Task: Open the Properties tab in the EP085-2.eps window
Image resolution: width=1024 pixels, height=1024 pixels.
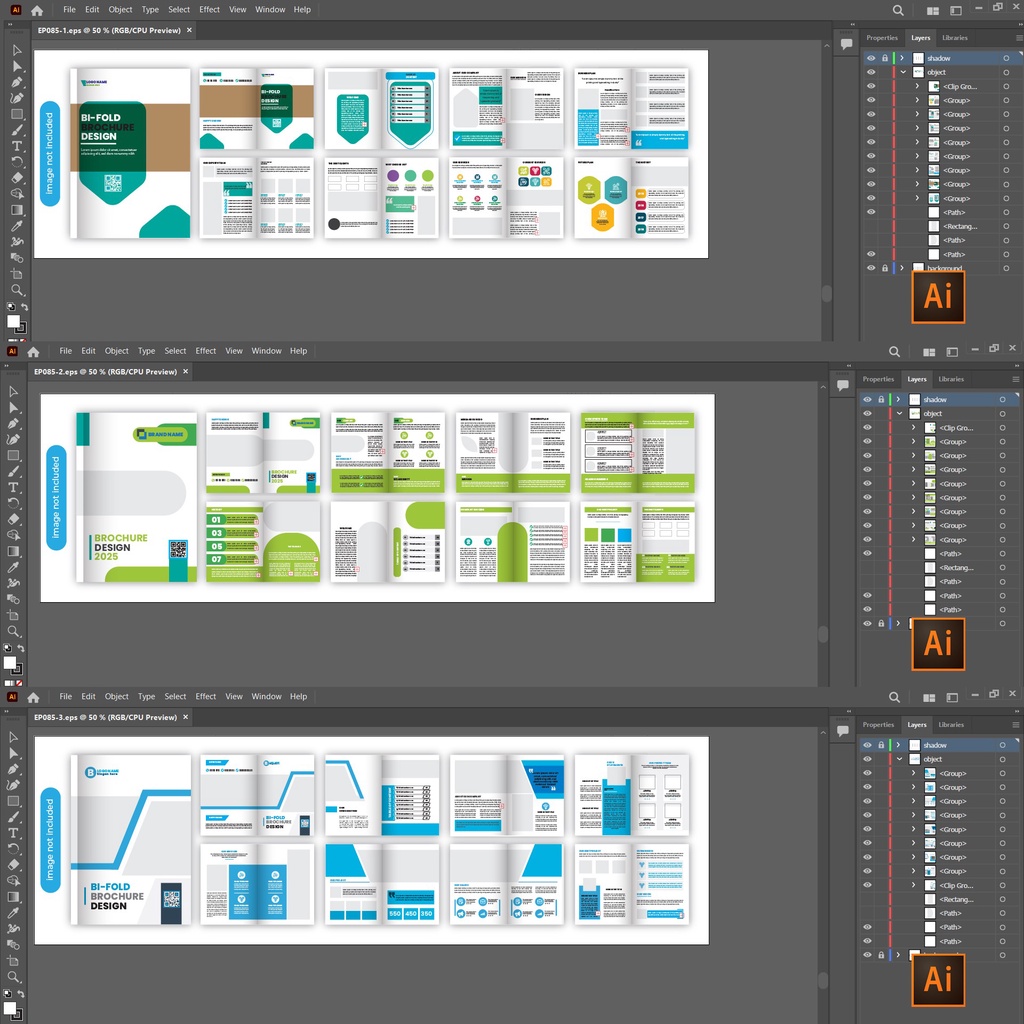Action: (878, 380)
